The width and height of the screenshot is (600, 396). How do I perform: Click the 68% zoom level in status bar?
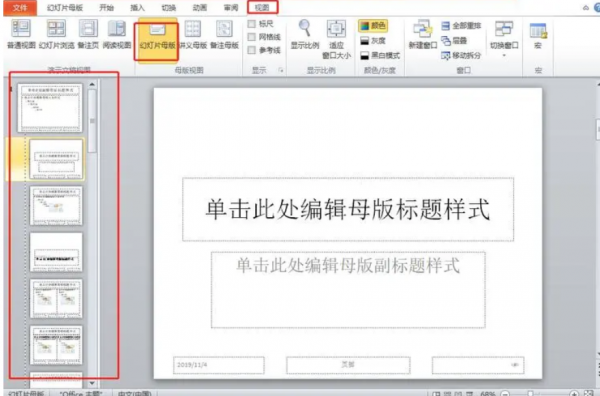tap(488, 393)
